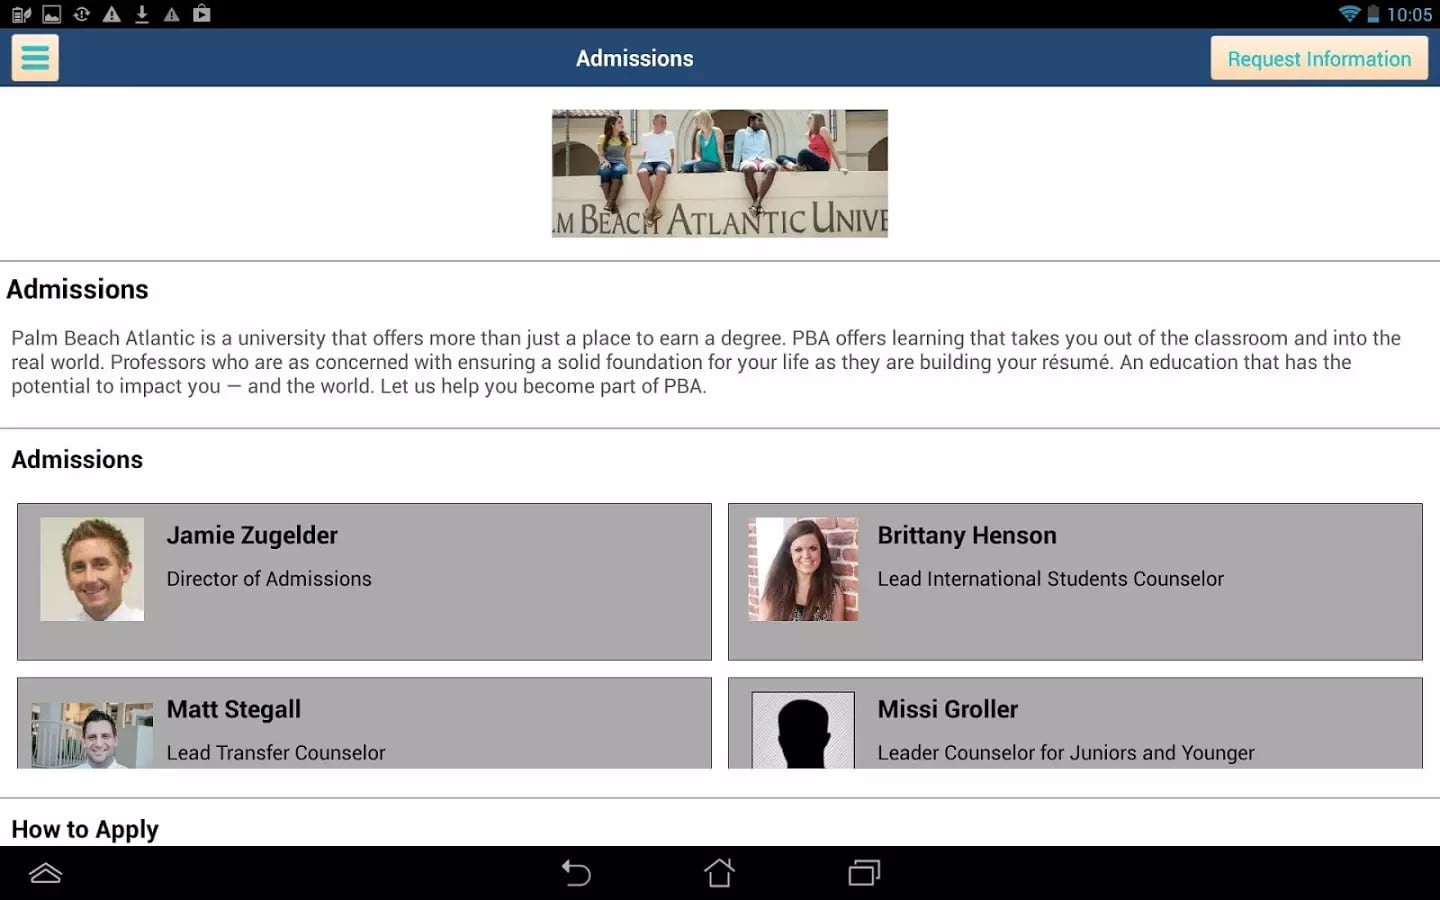
Task: Select Missi Groller's contact card
Action: 1075,723
